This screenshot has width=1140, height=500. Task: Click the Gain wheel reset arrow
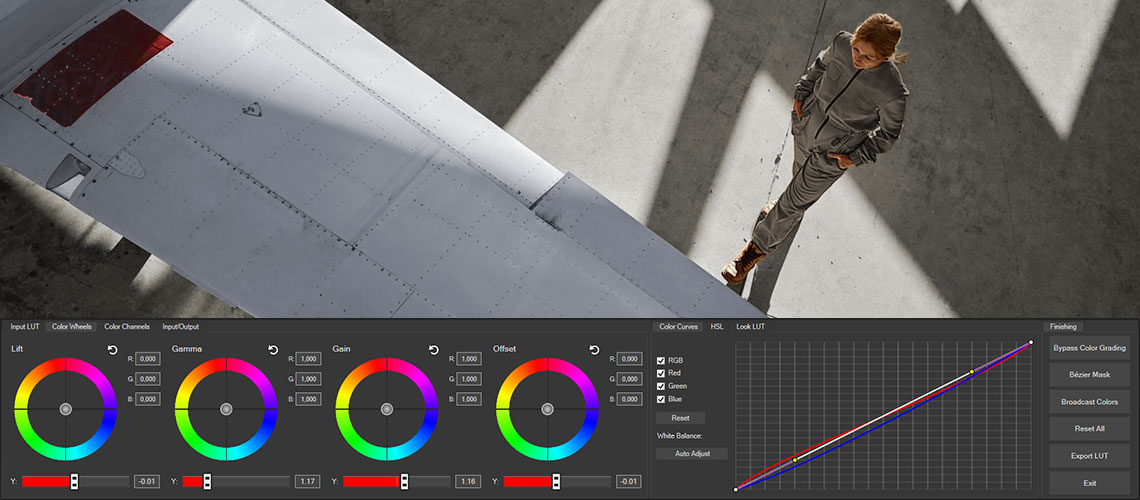[434, 349]
